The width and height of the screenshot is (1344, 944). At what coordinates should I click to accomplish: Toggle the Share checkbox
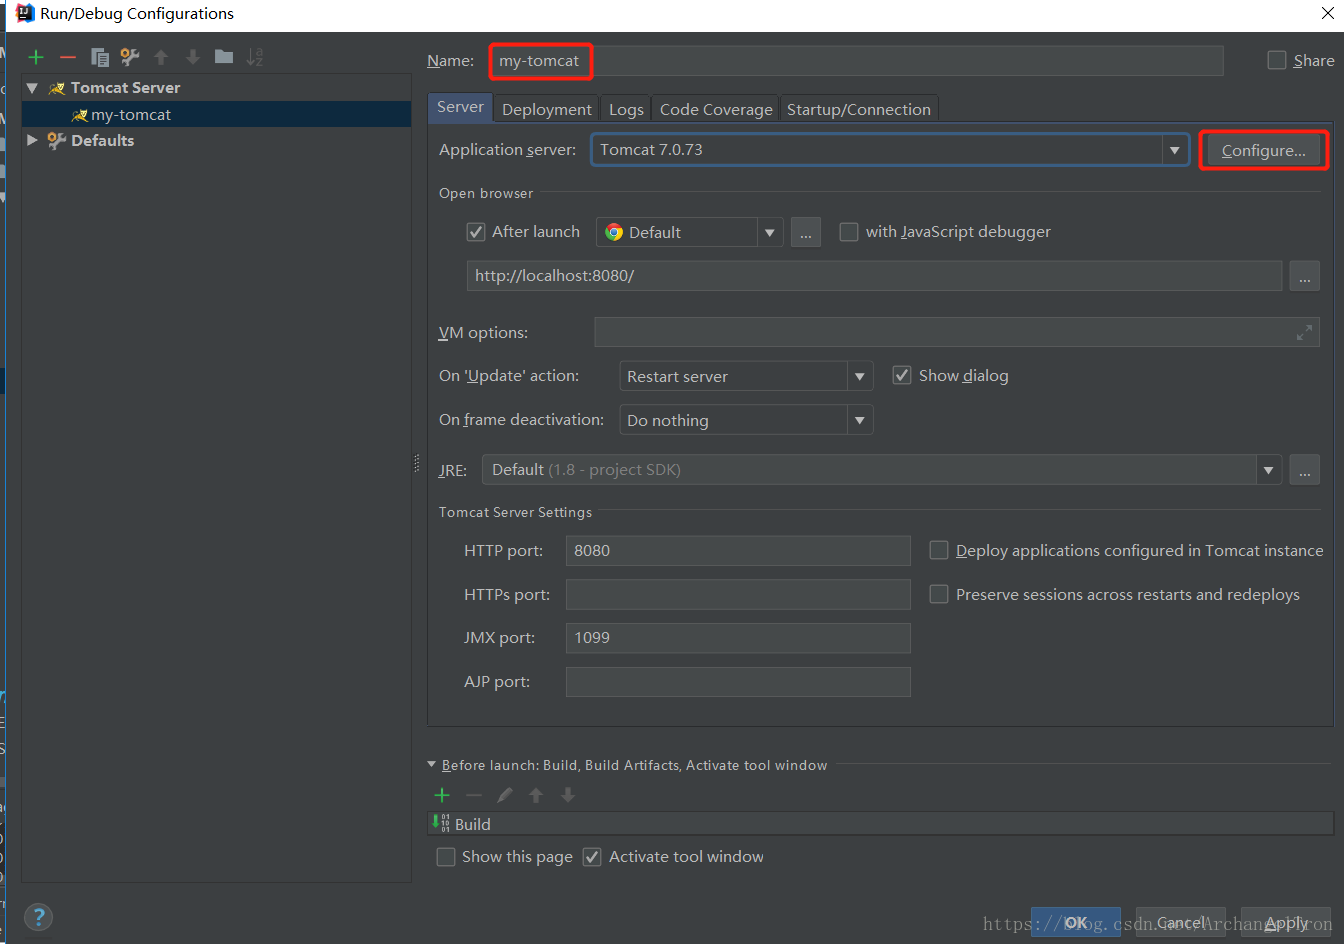[1277, 60]
